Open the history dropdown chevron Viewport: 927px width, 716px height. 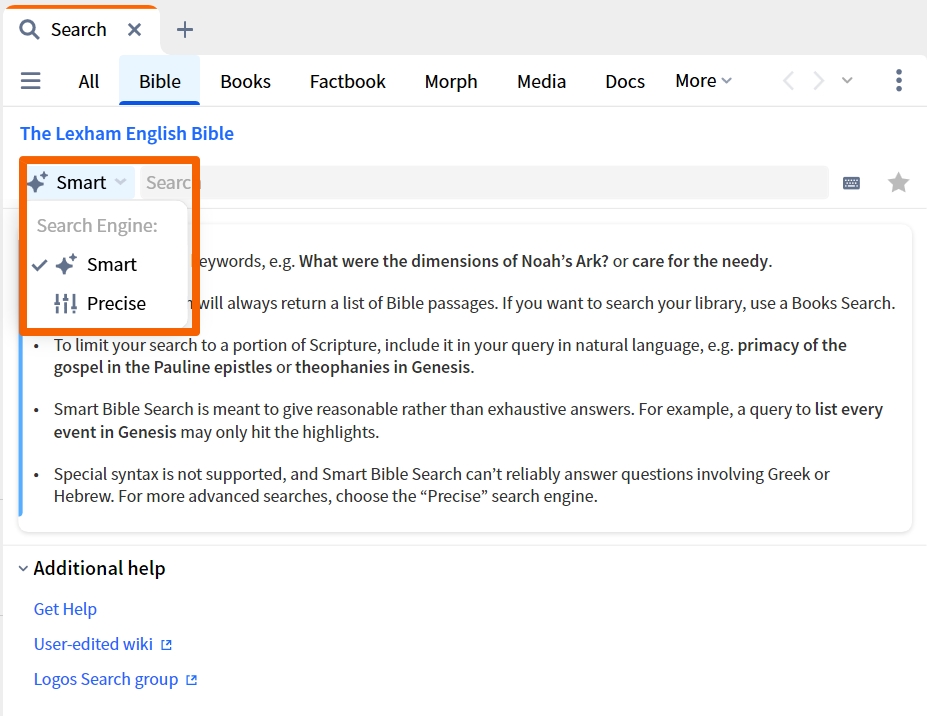[847, 80]
